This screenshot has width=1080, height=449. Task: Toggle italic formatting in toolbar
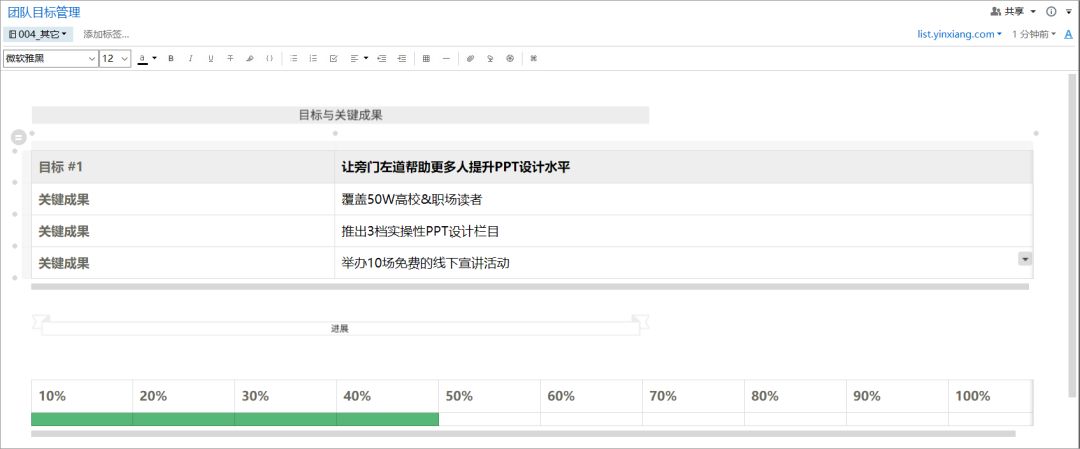tap(191, 59)
